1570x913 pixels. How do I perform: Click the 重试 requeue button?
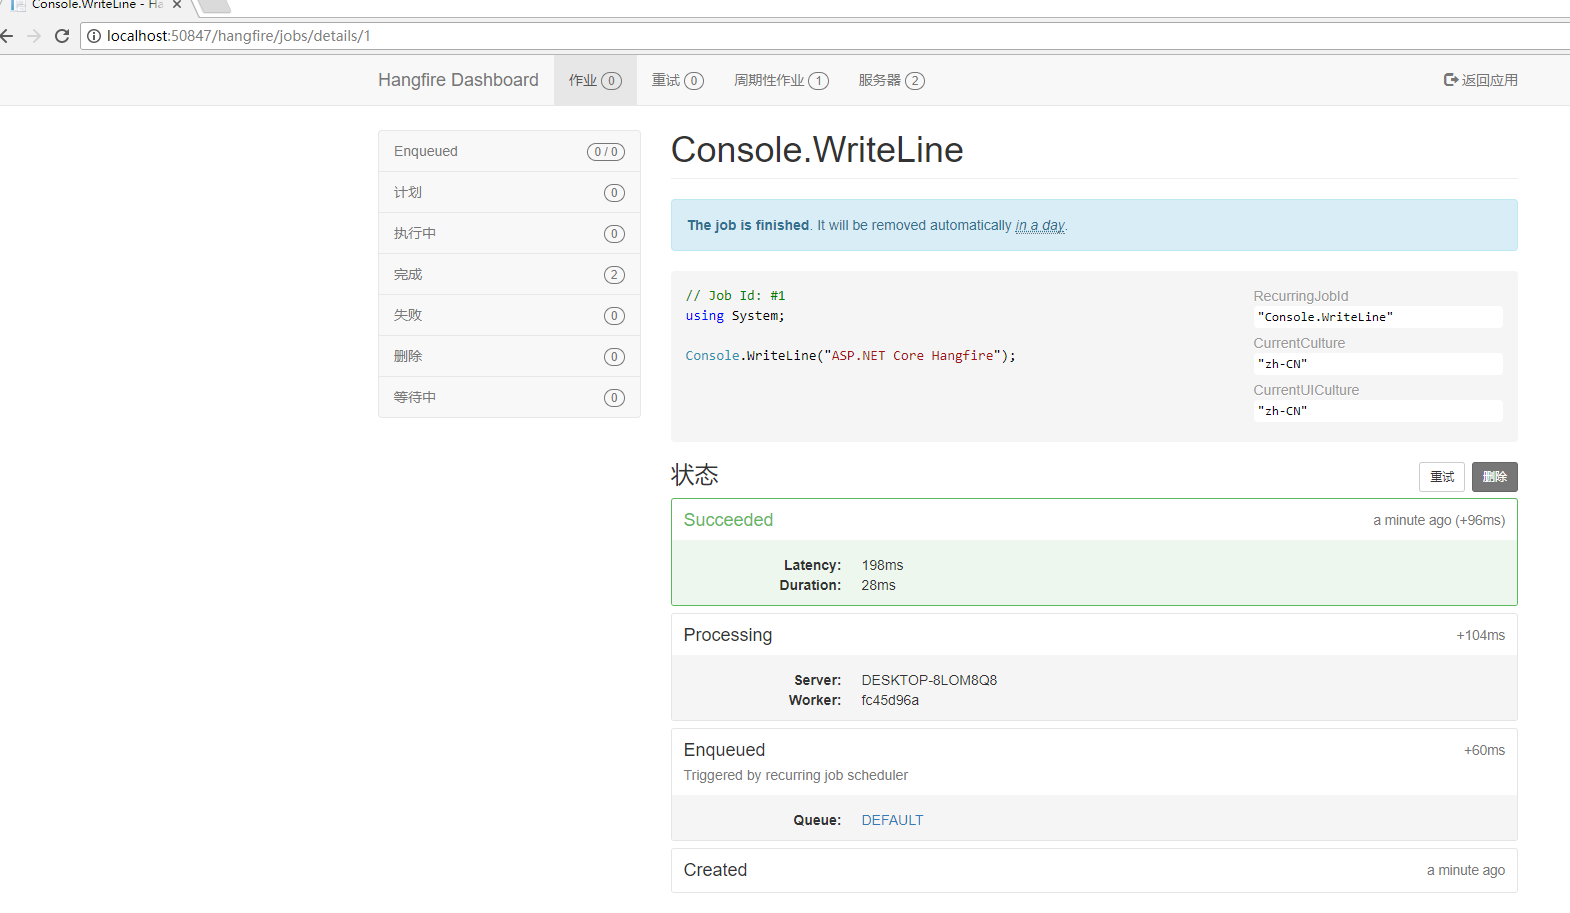tap(1441, 477)
